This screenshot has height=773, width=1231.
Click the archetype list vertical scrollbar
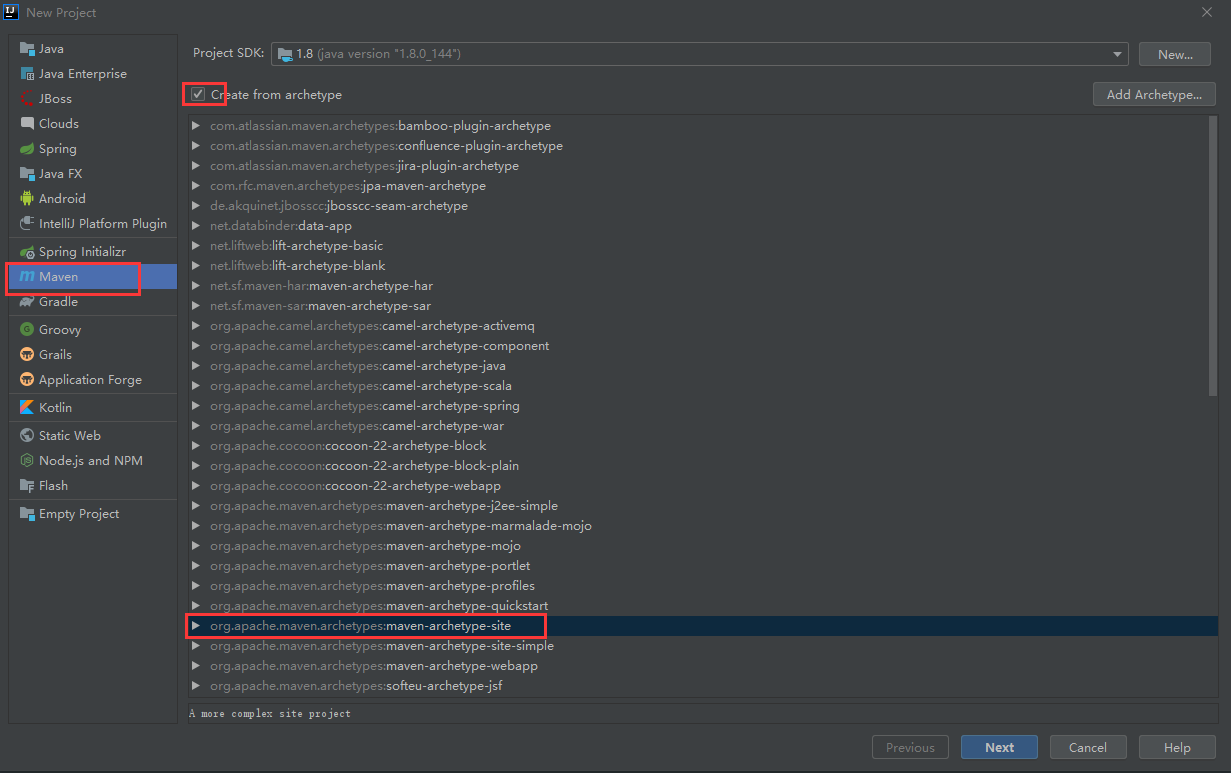pos(1213,256)
